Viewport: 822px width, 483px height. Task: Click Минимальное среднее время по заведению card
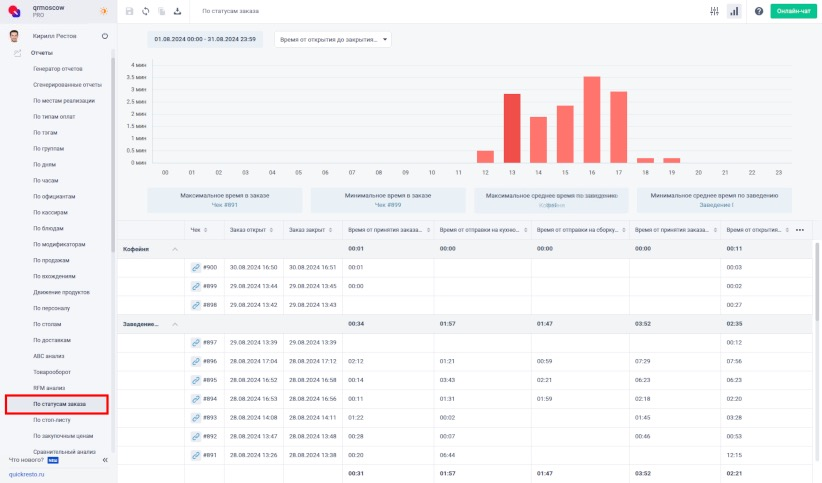(x=714, y=200)
